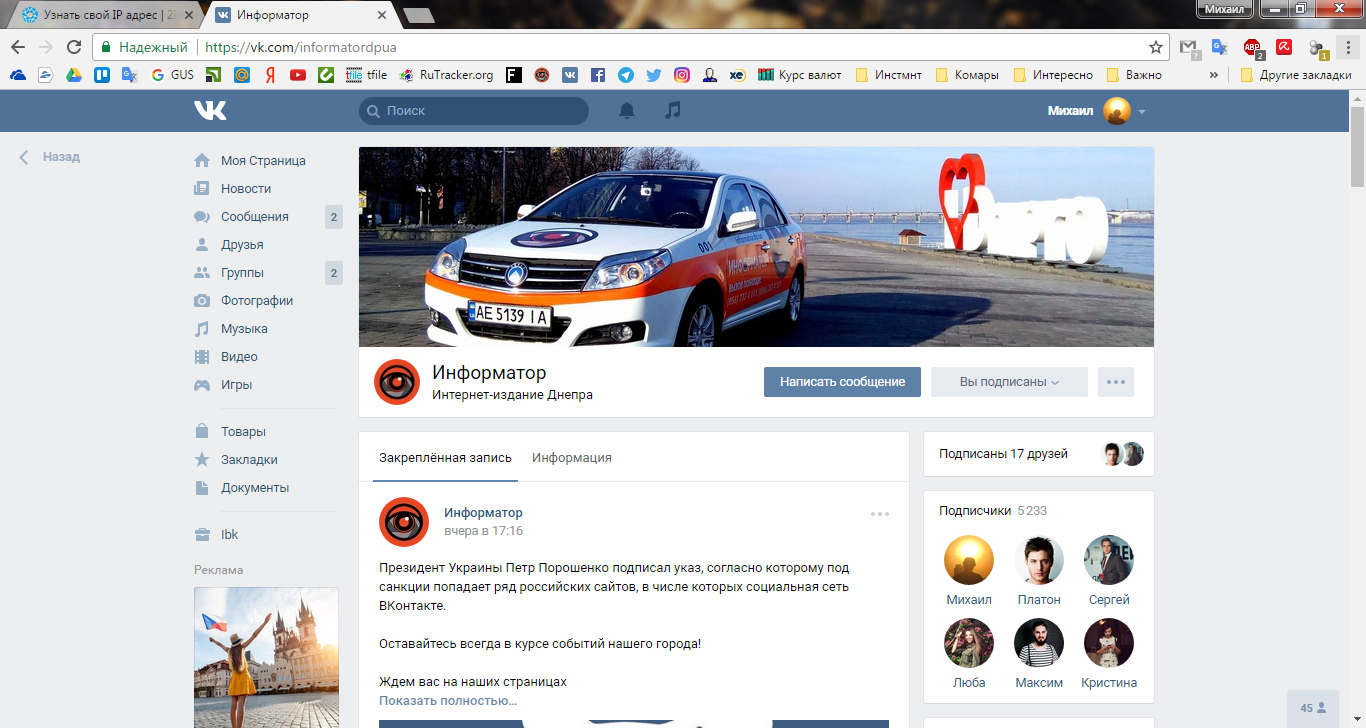Open the Telegram bookmark icon

tap(625, 74)
